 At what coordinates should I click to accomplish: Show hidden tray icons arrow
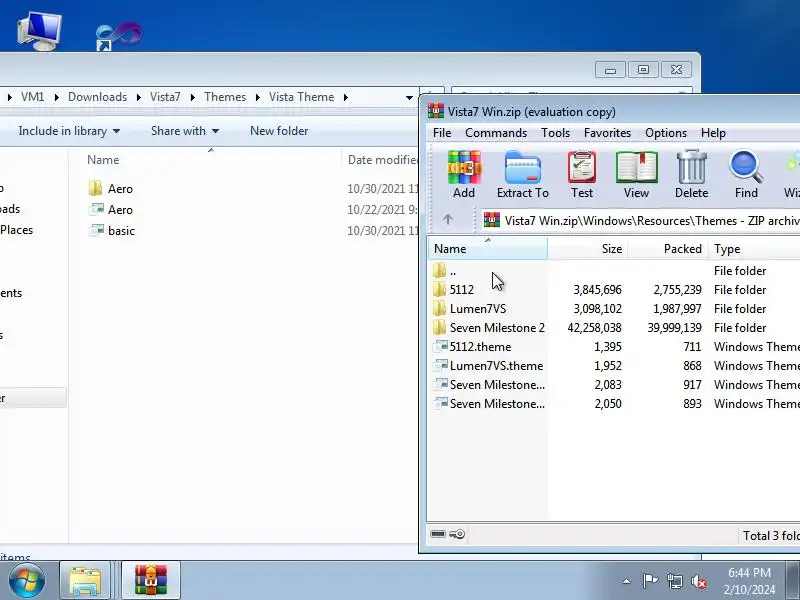(627, 581)
